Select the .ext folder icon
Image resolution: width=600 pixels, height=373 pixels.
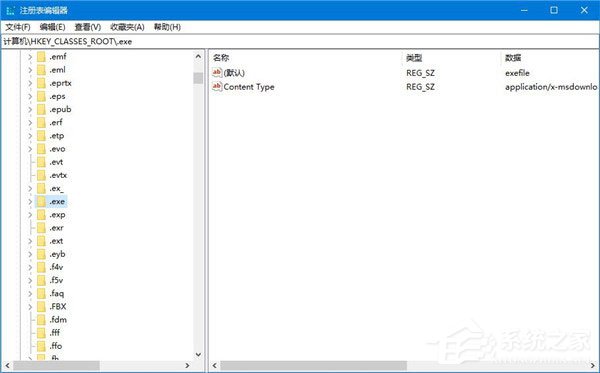click(x=41, y=241)
